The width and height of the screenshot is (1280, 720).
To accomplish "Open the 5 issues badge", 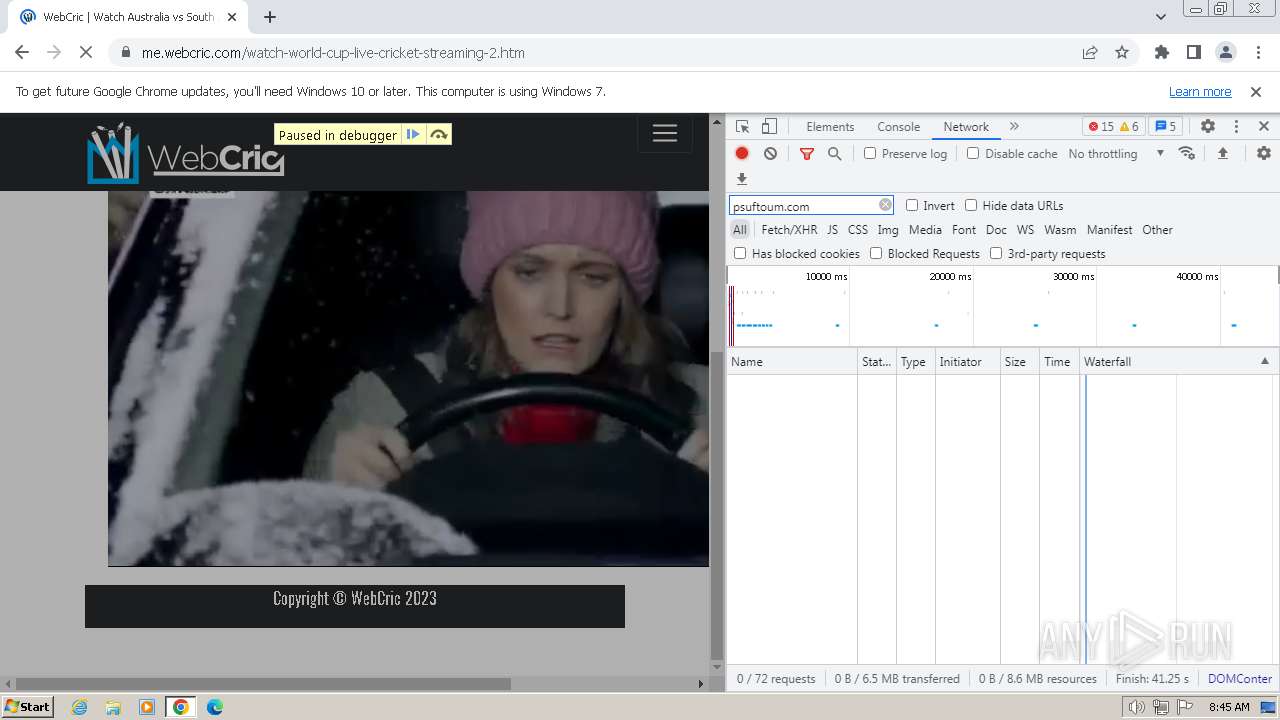I will coord(1166,127).
